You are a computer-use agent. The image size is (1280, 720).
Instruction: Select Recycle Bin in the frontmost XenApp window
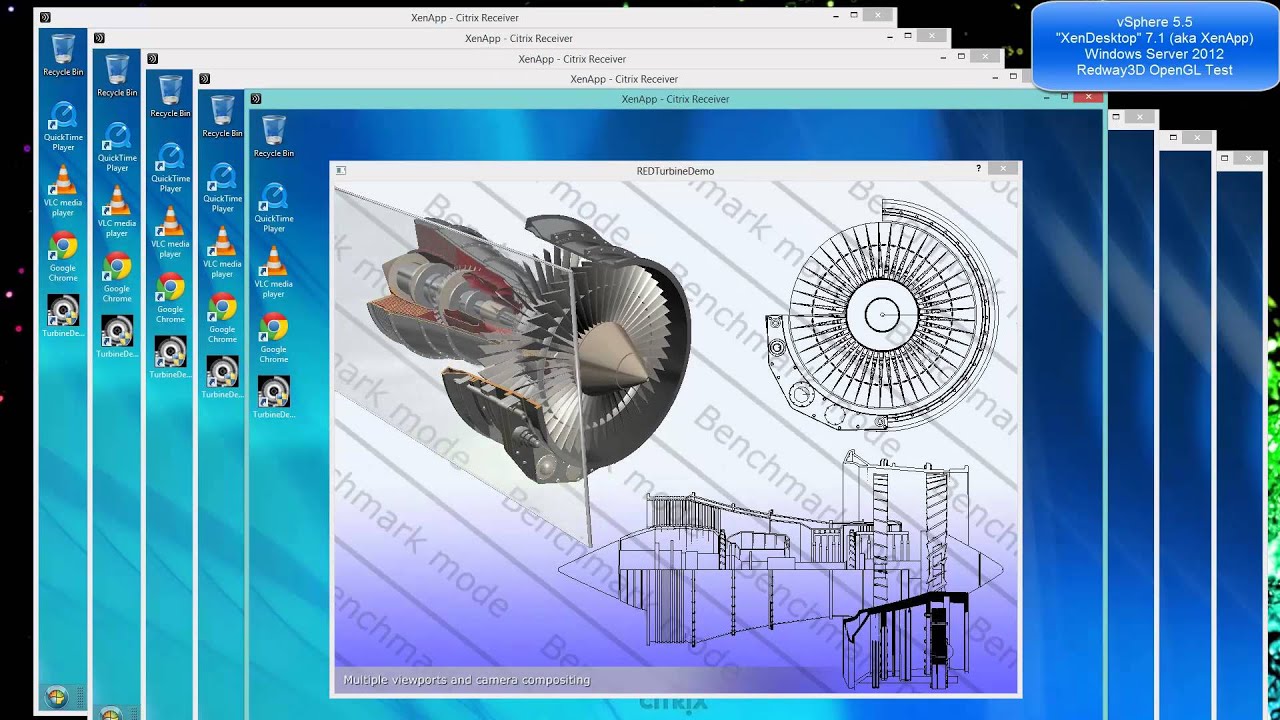click(274, 136)
